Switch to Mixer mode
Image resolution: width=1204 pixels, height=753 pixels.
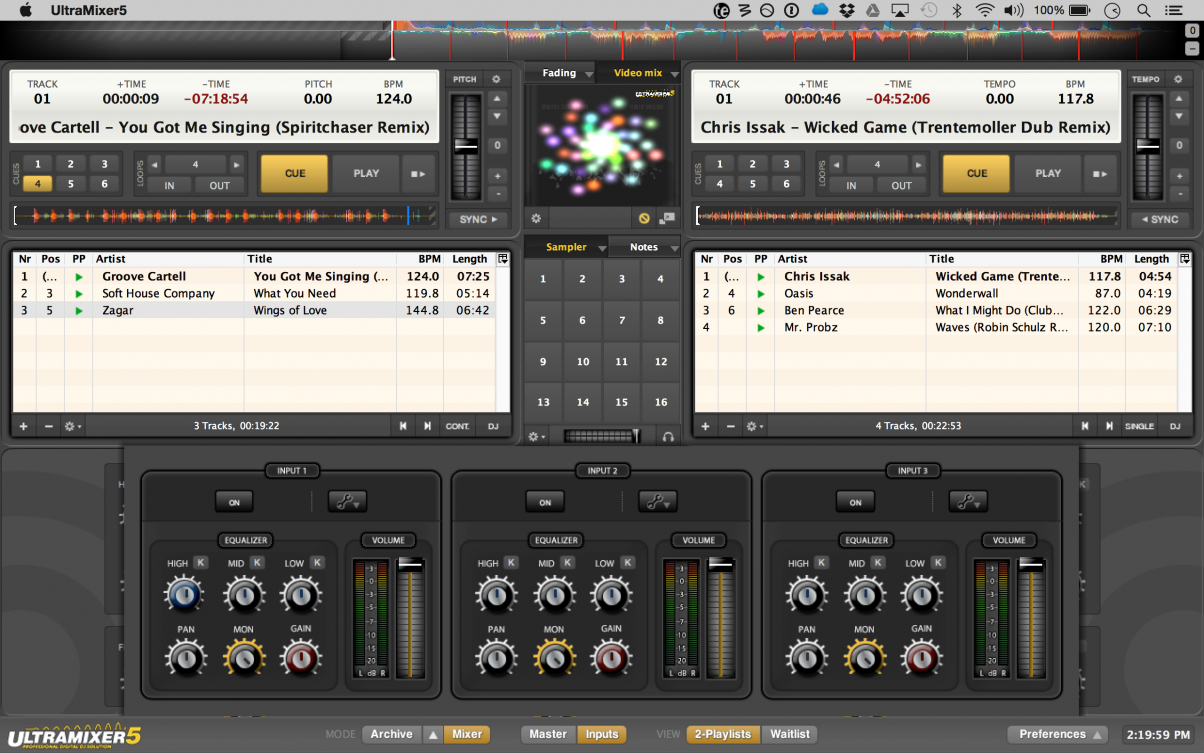[x=467, y=734]
